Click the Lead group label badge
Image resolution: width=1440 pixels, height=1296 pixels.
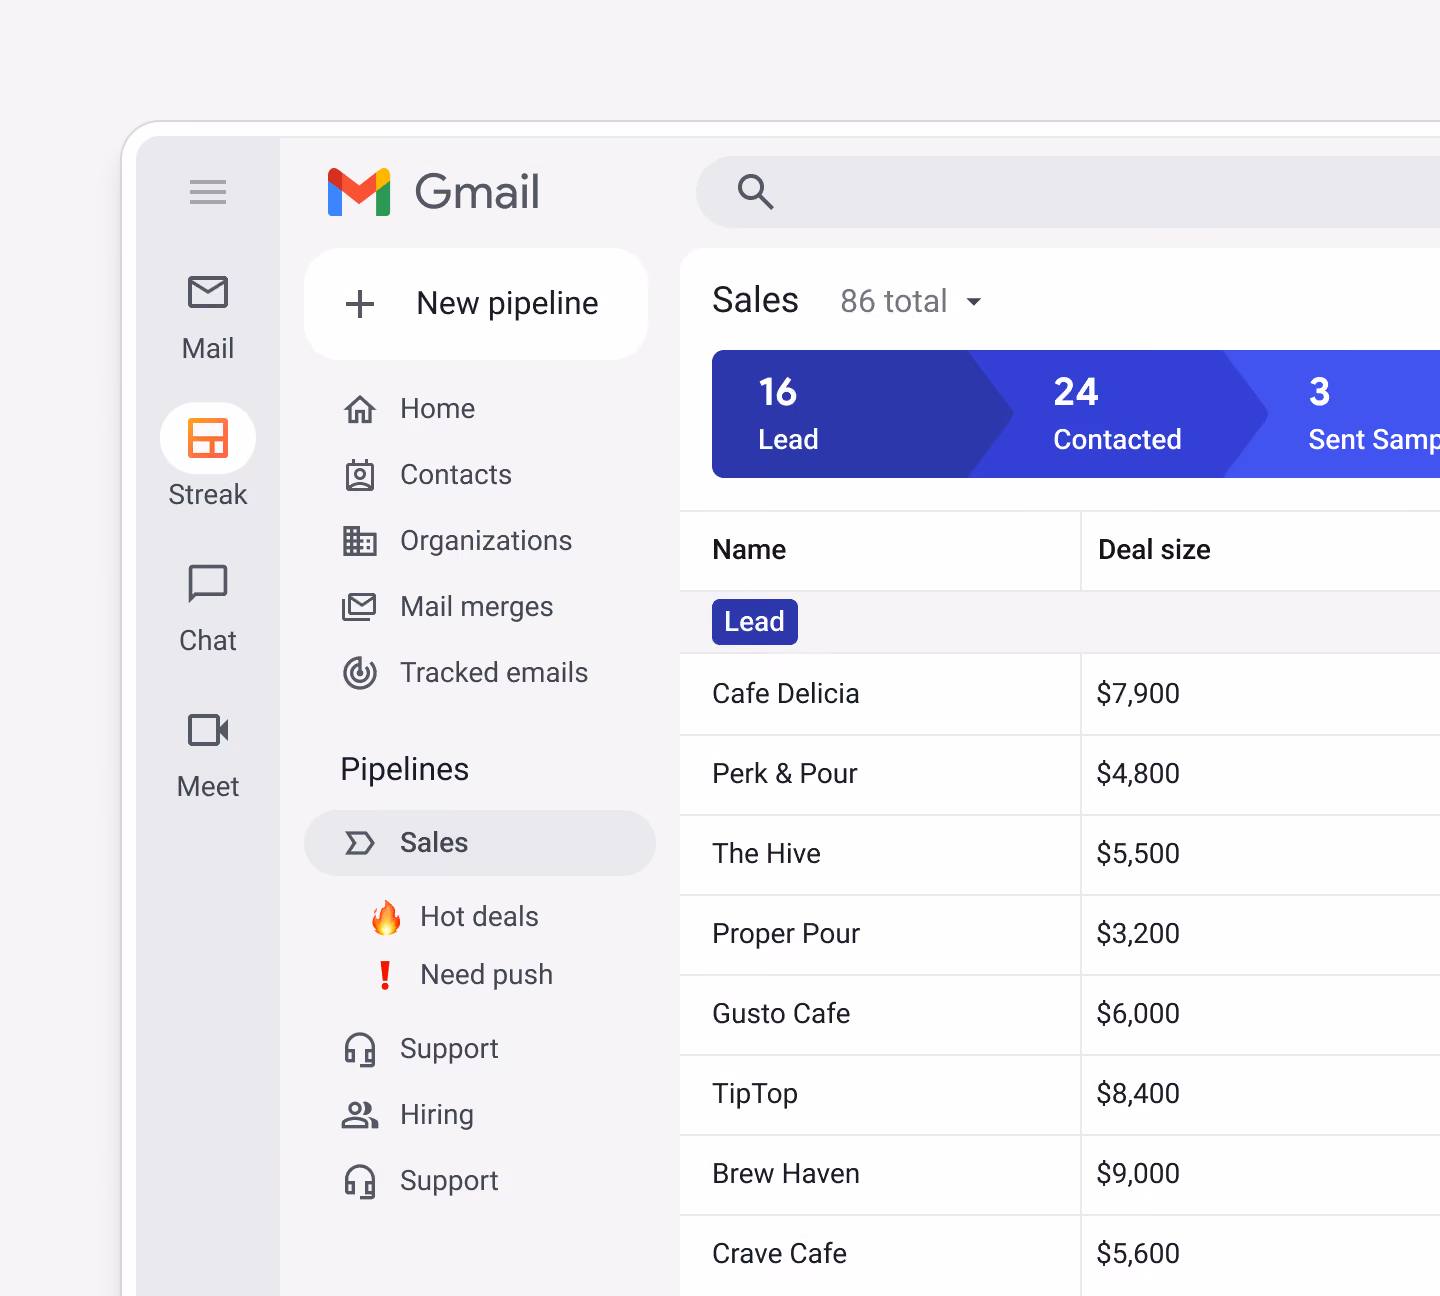click(755, 622)
